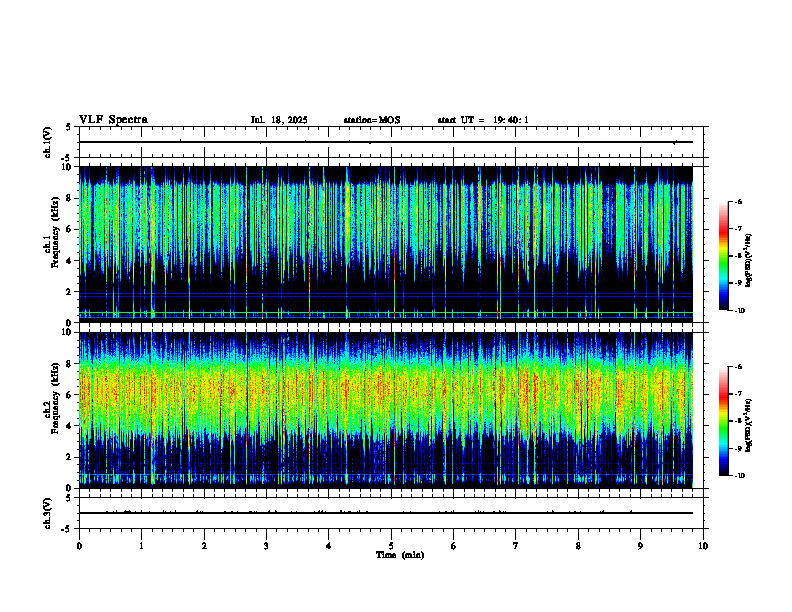792x612 pixels.
Task: Click tick label "2" on the Time axis
Action: point(204,546)
